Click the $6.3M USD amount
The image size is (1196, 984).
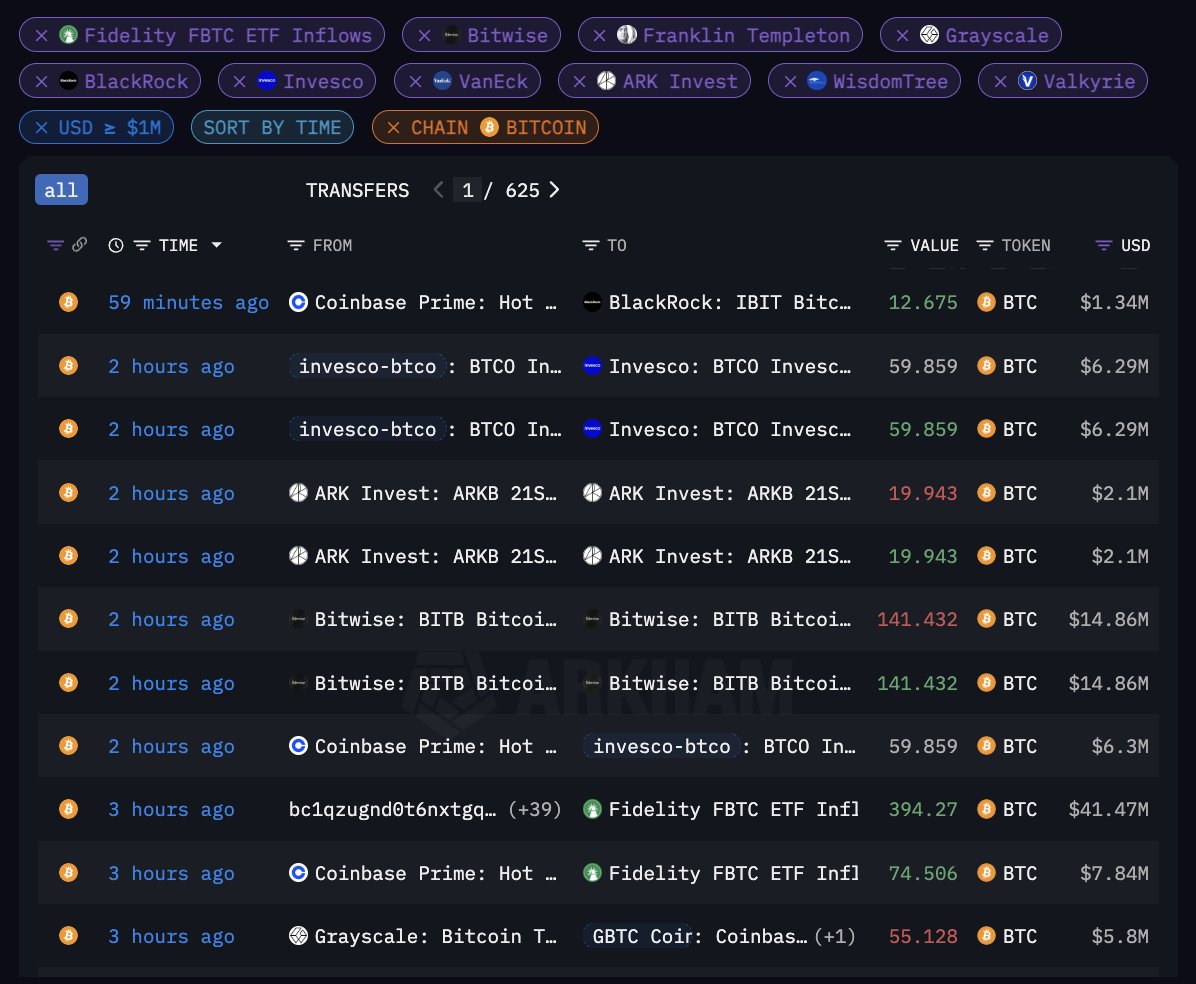1120,747
